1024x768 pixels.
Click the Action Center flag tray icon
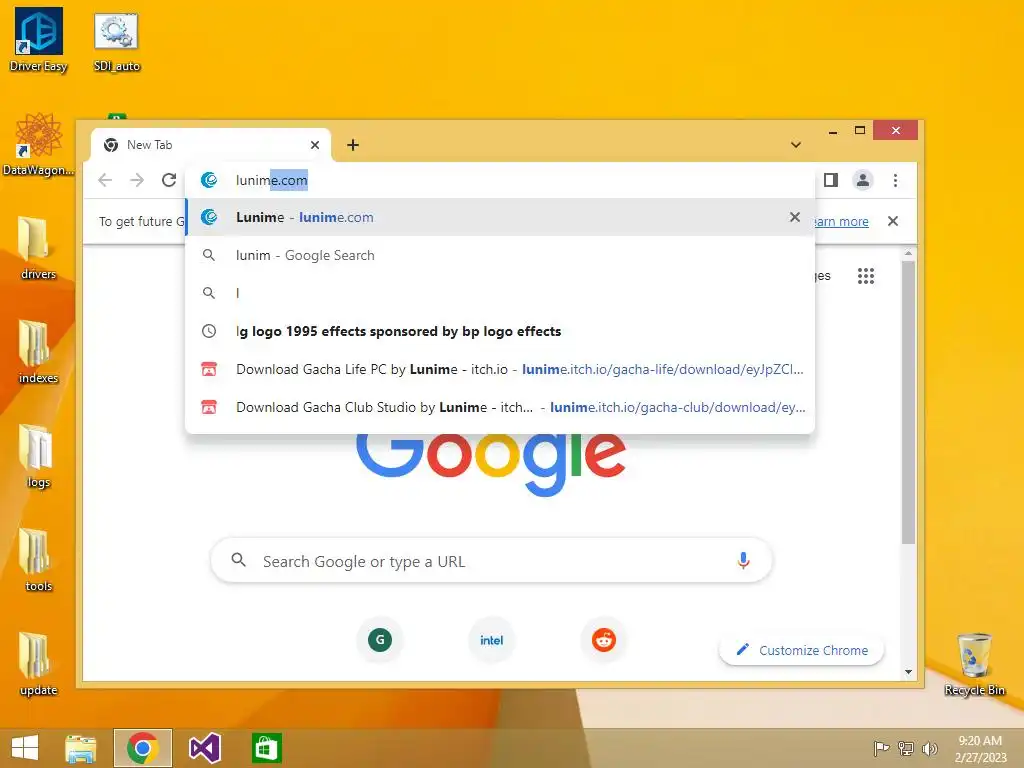881,748
